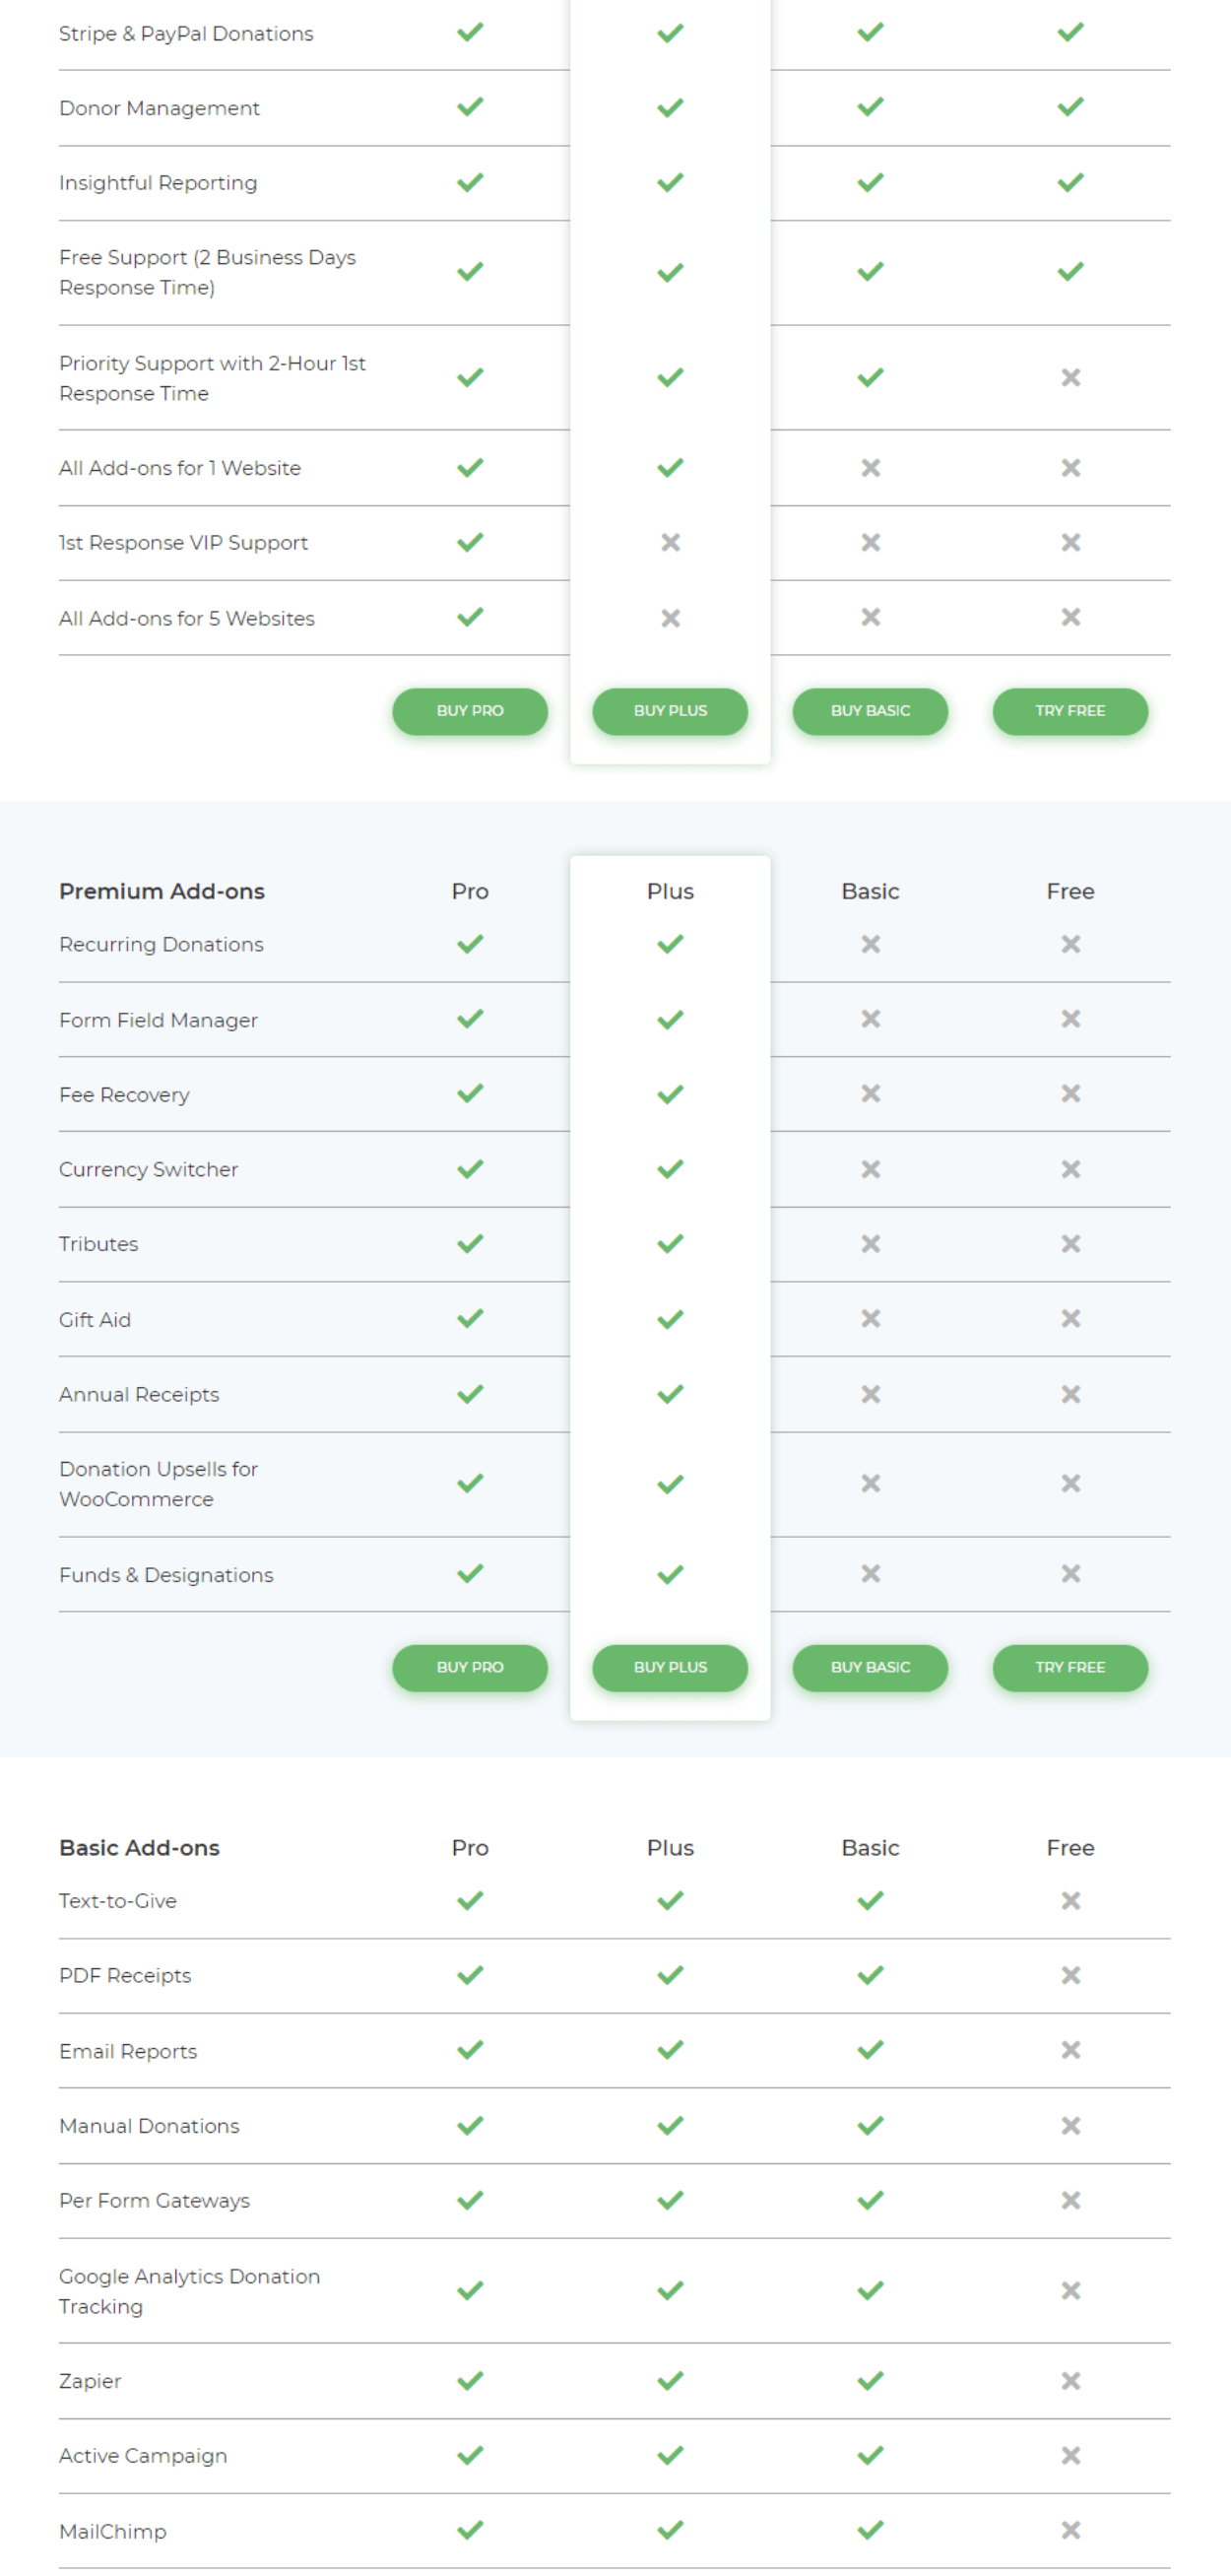Click the Recurring Donations label
This screenshot has height=2576, width=1231.
[x=161, y=944]
